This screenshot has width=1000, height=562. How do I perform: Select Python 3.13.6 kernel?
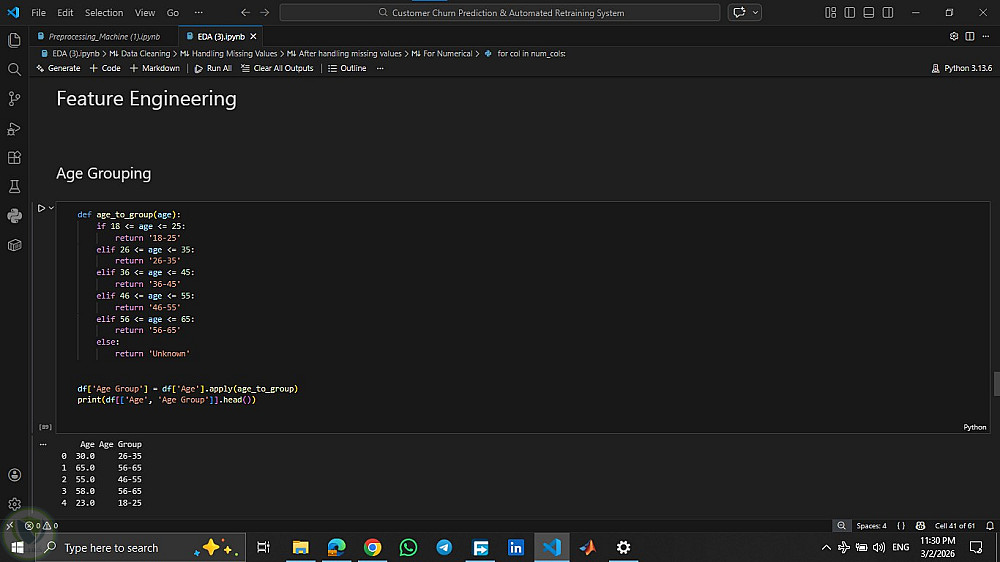(962, 68)
